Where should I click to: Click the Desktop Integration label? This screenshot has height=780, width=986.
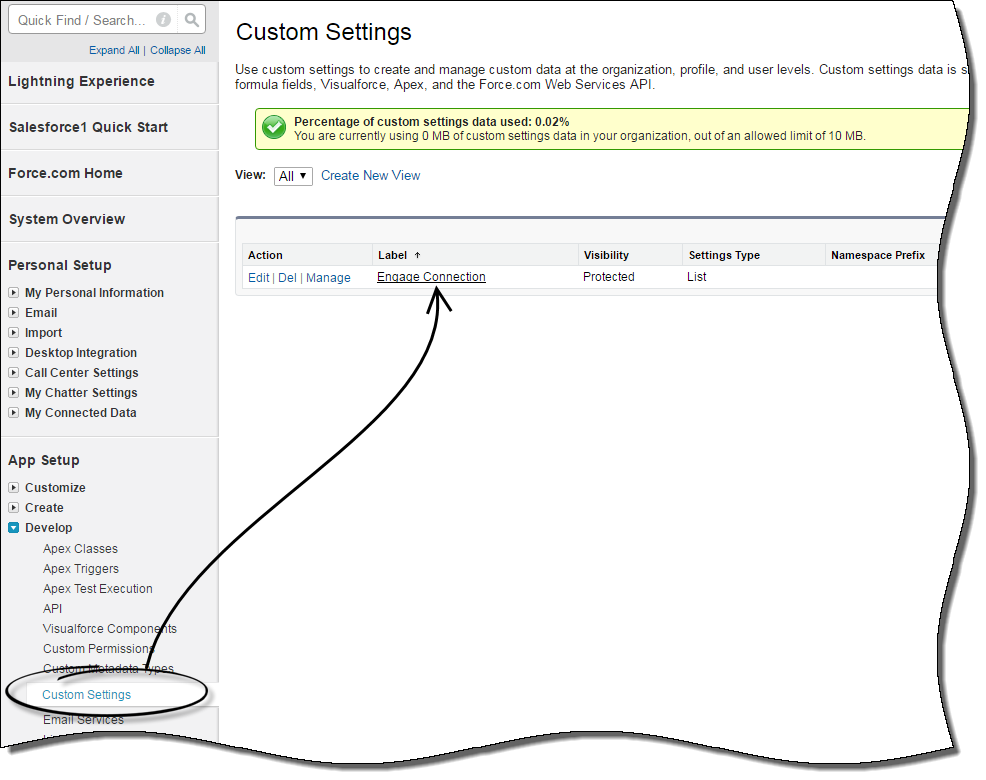81,353
